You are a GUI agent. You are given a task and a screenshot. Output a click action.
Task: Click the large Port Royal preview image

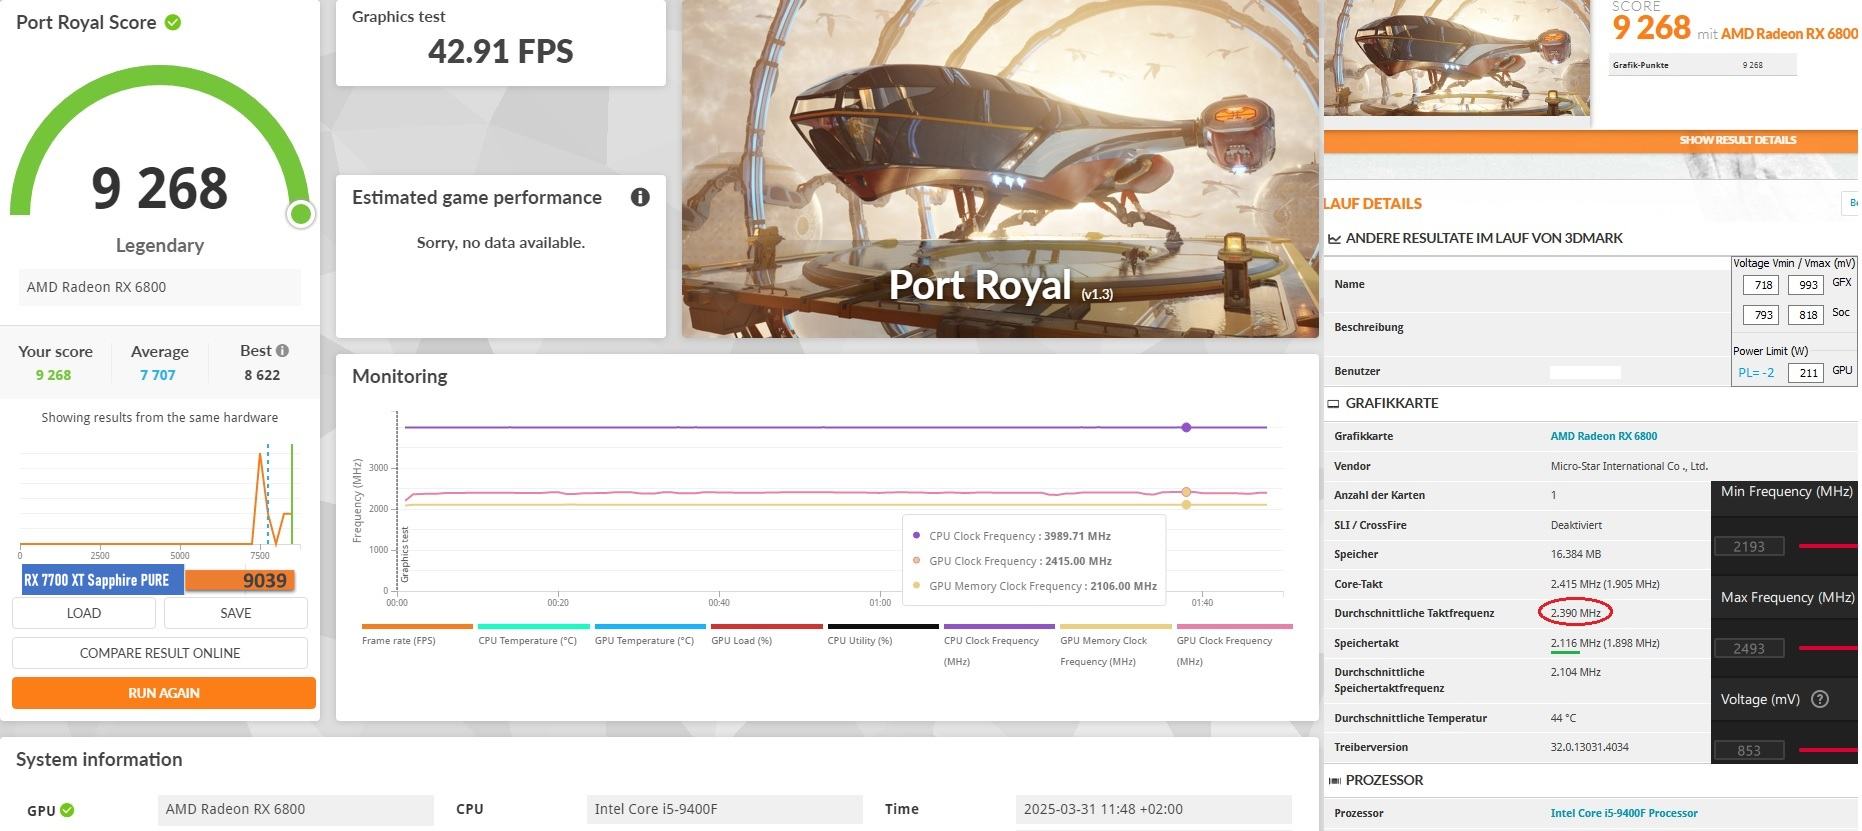point(1000,168)
